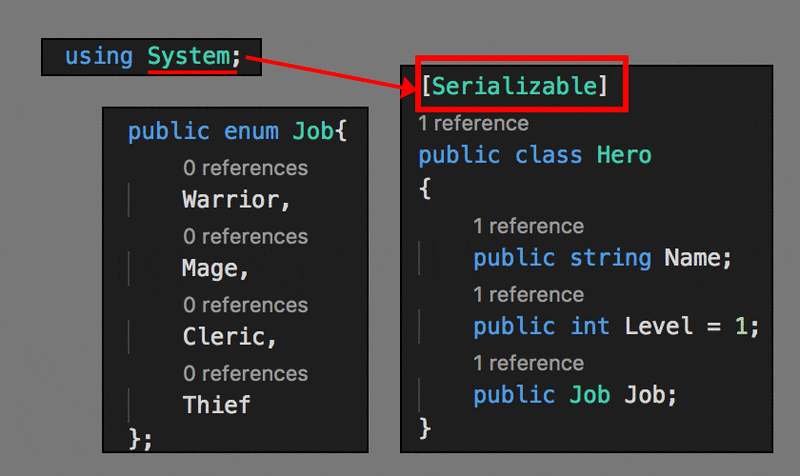This screenshot has height=476, width=800.
Task: Click the 'Thief' enum member
Action: [216, 405]
